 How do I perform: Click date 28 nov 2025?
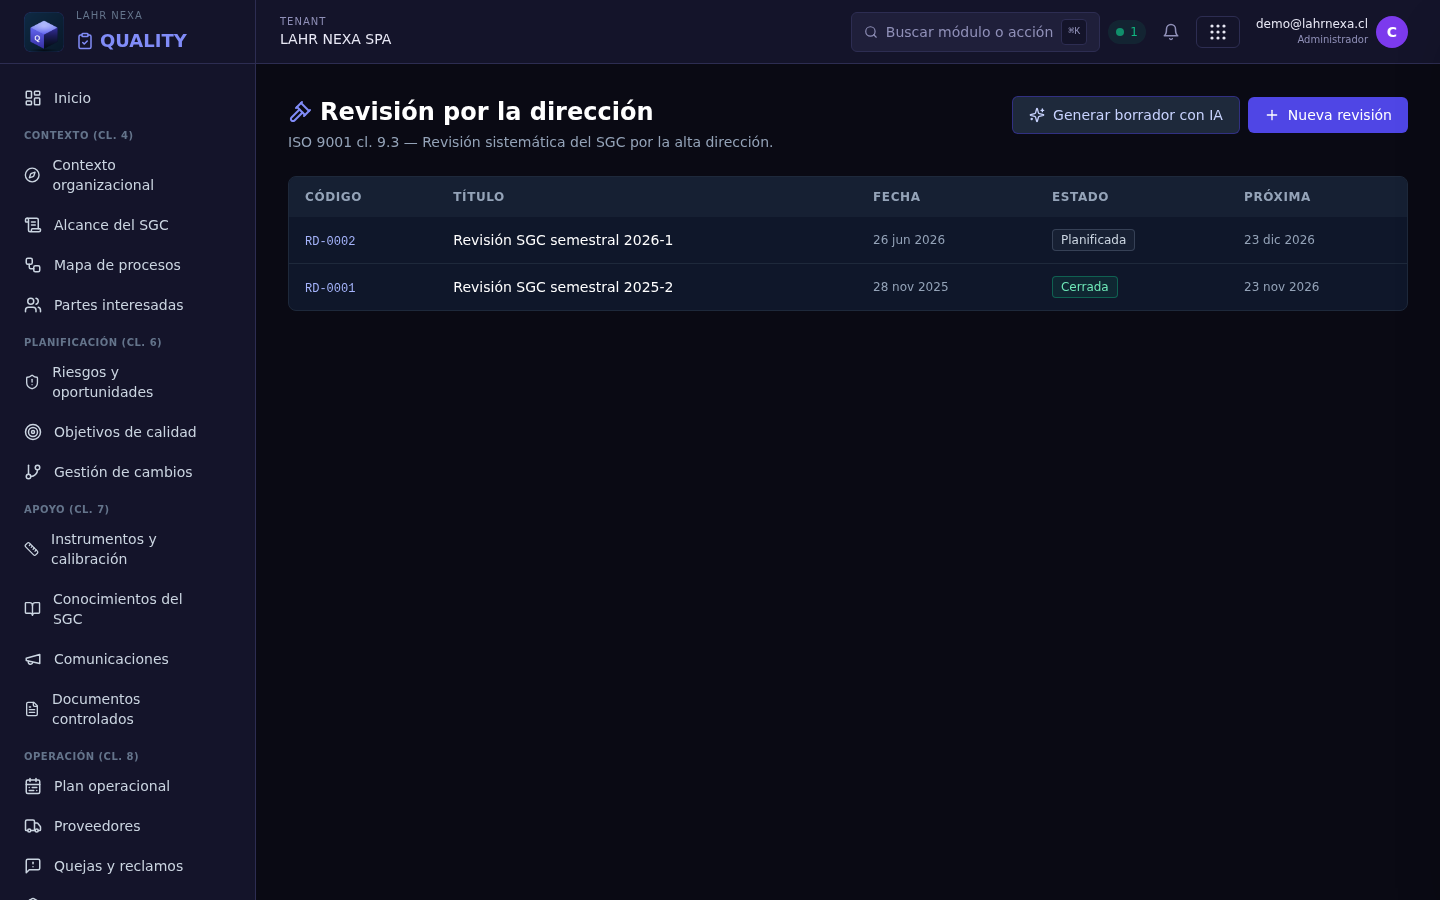click(911, 287)
